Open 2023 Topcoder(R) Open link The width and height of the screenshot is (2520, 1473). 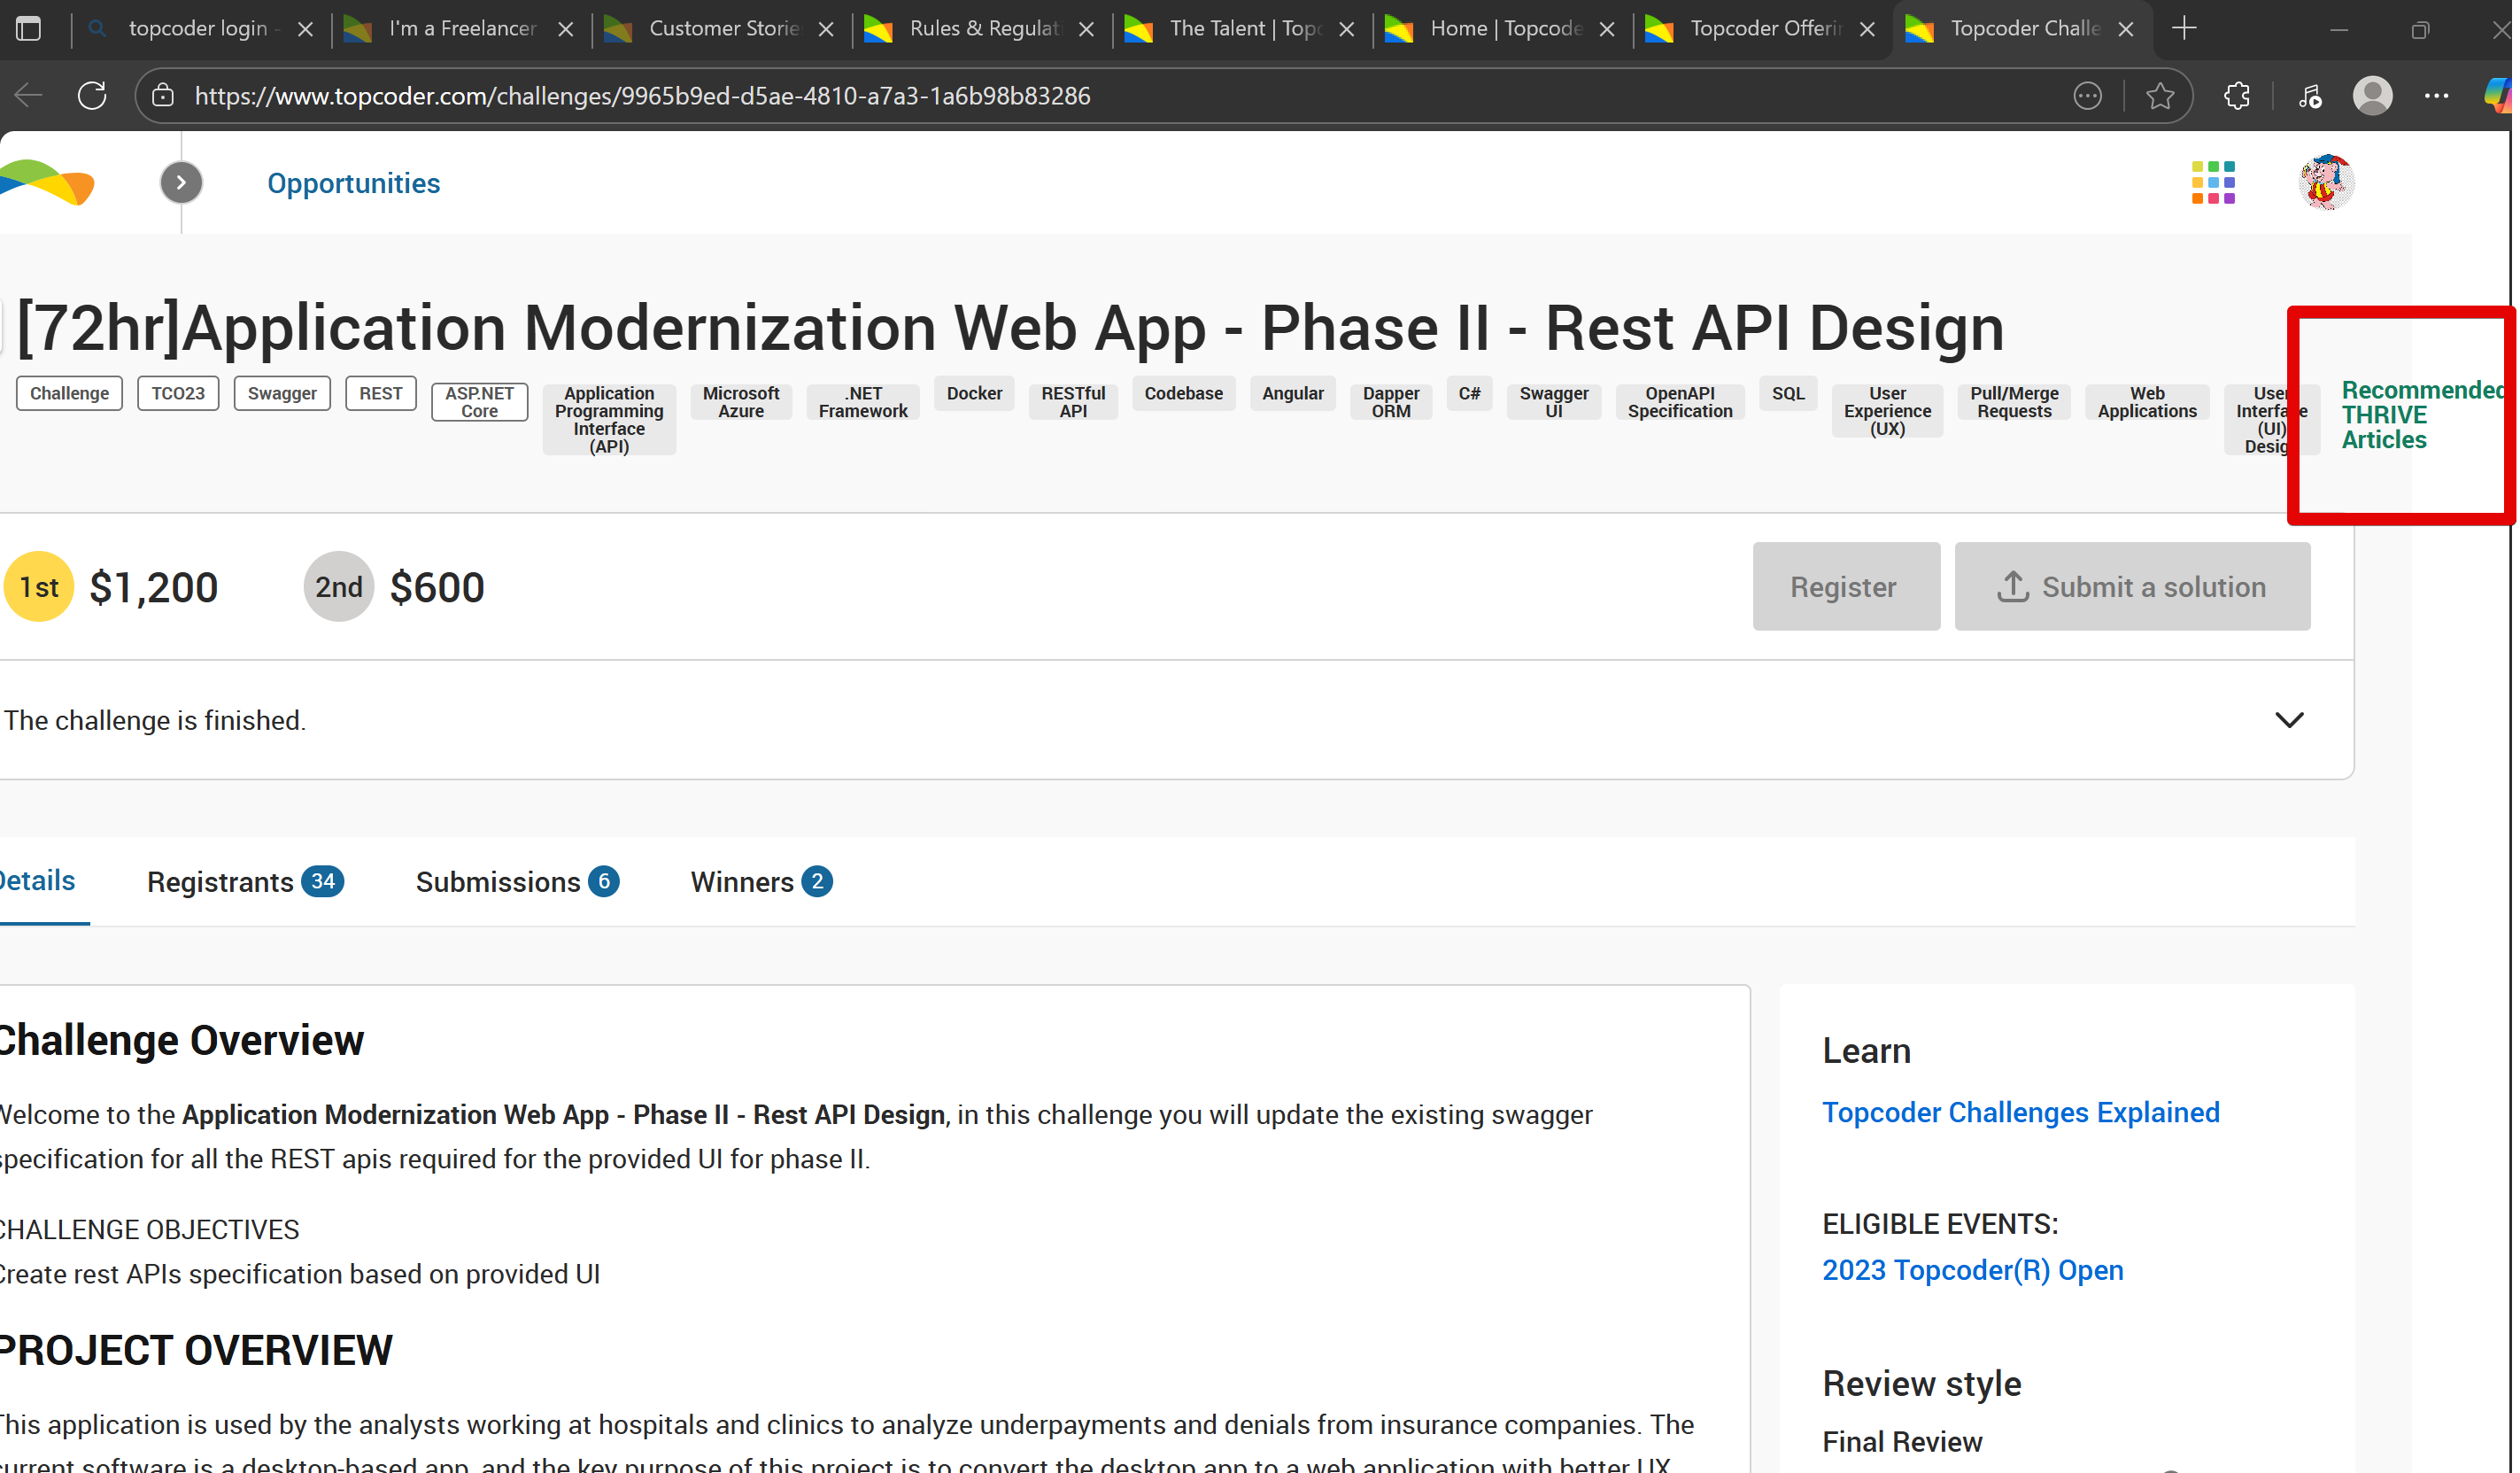pos(1972,1270)
